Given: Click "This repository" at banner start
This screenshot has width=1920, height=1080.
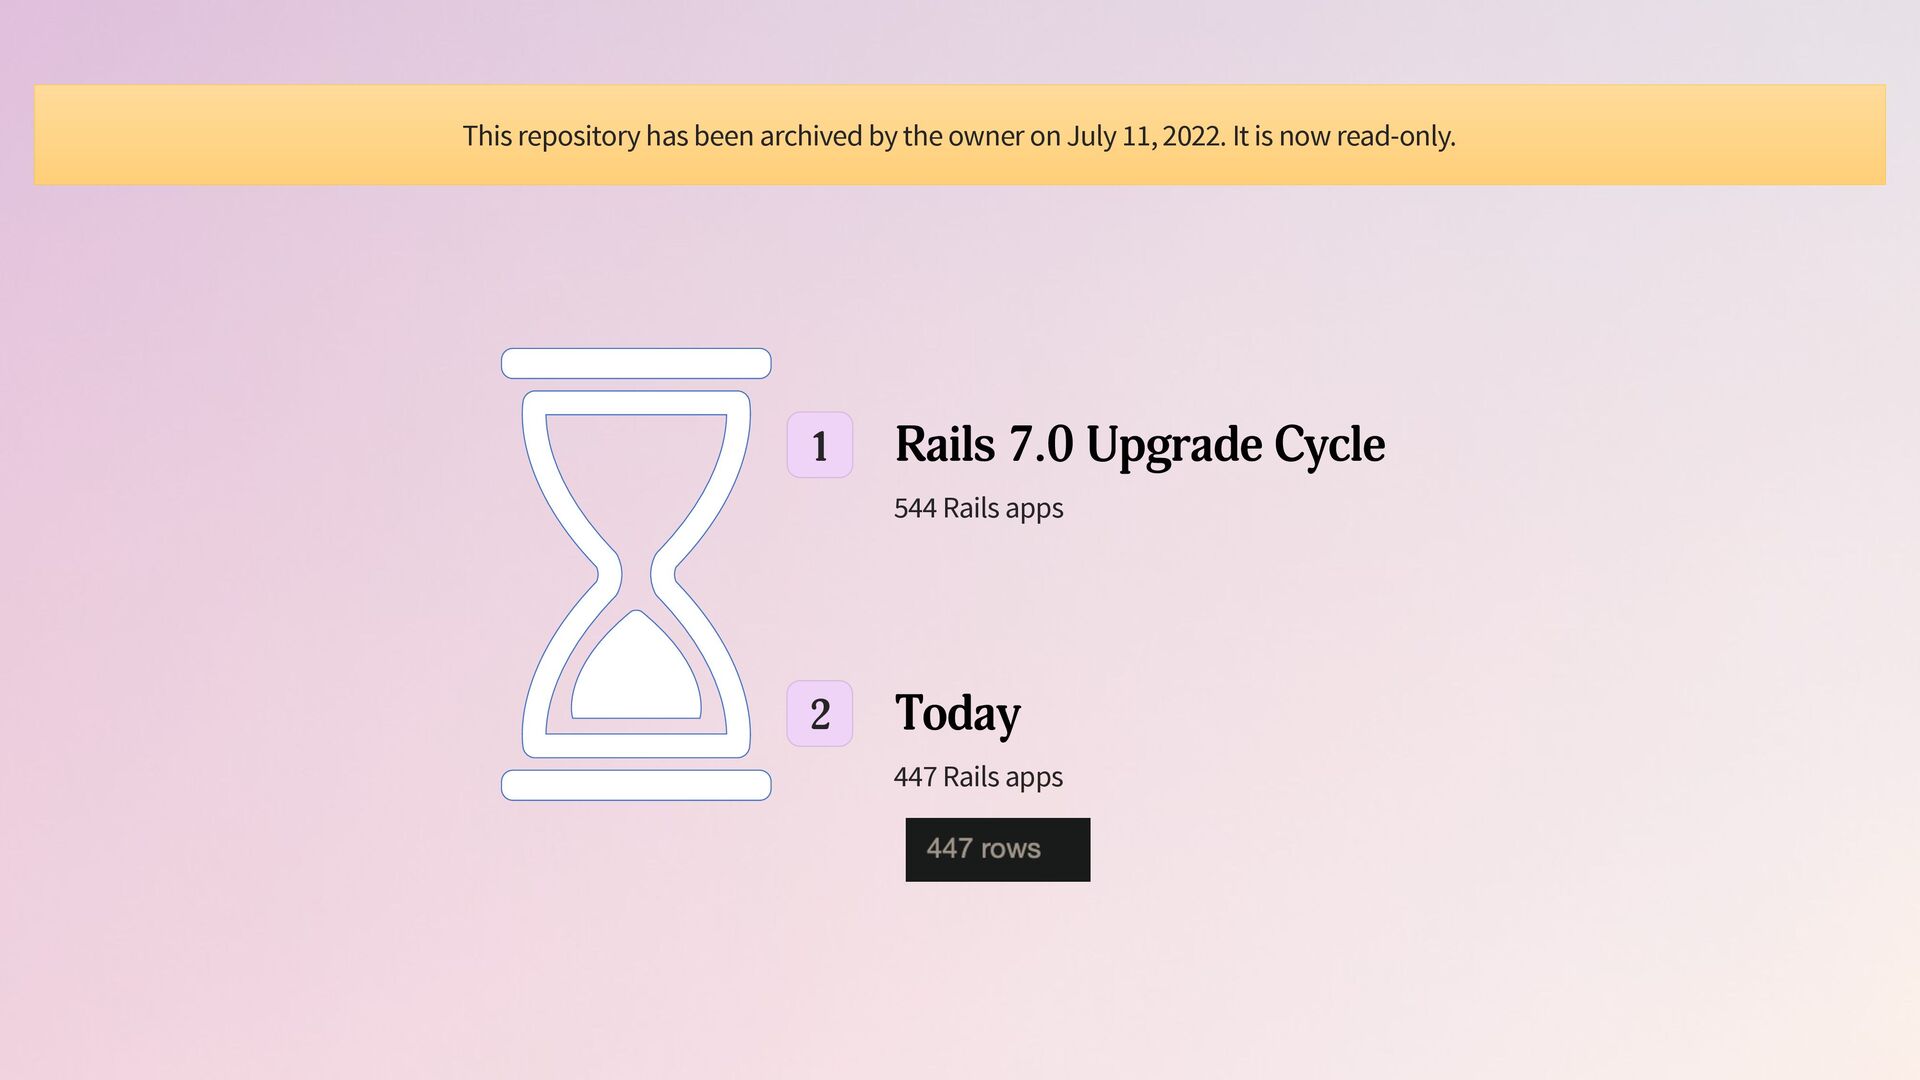Looking at the screenshot, I should point(551,136).
